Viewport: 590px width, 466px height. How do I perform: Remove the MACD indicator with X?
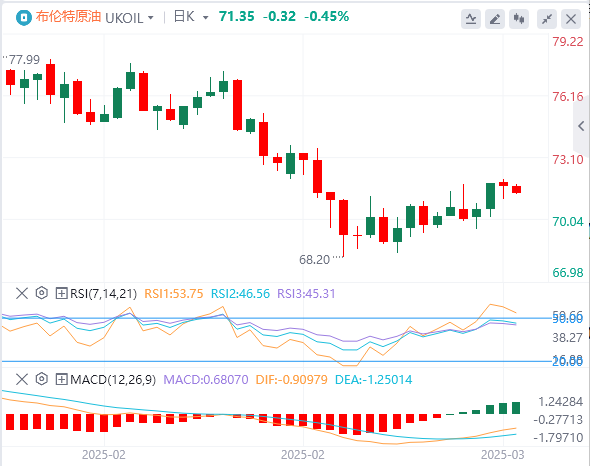tap(22, 379)
